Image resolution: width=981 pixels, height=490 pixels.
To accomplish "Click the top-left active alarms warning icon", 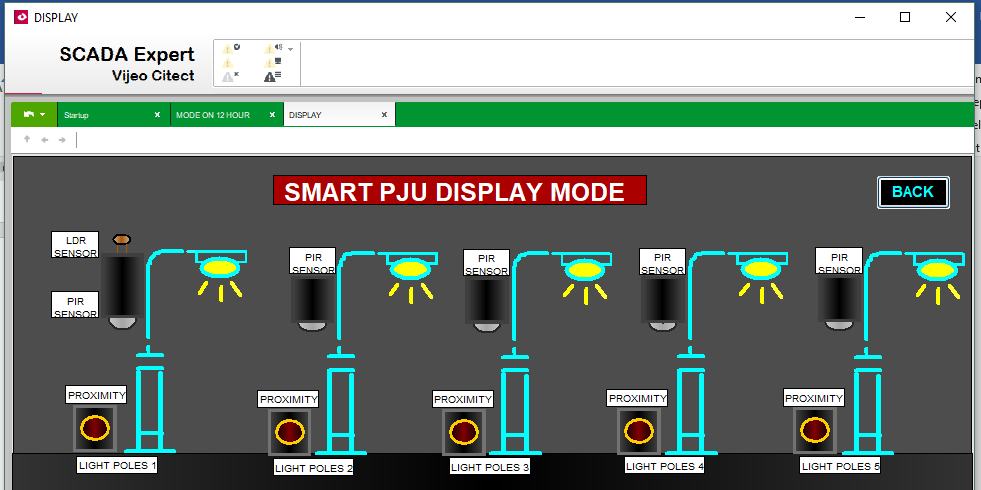I will coord(230,48).
